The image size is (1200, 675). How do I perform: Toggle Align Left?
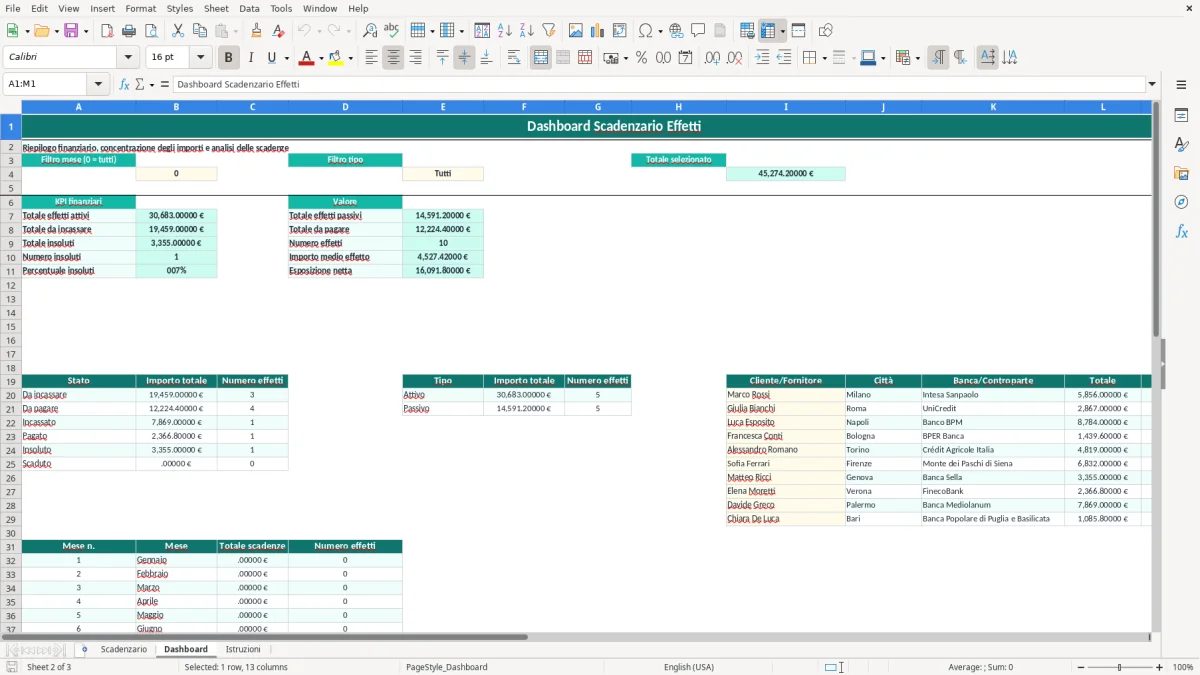pyautogui.click(x=371, y=58)
